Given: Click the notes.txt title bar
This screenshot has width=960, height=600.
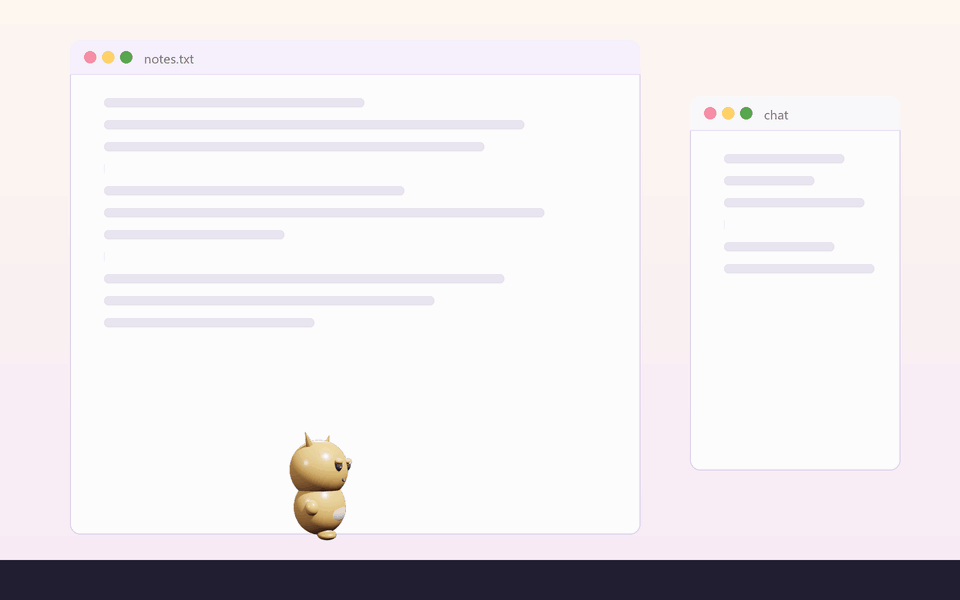Looking at the screenshot, I should [x=355, y=58].
